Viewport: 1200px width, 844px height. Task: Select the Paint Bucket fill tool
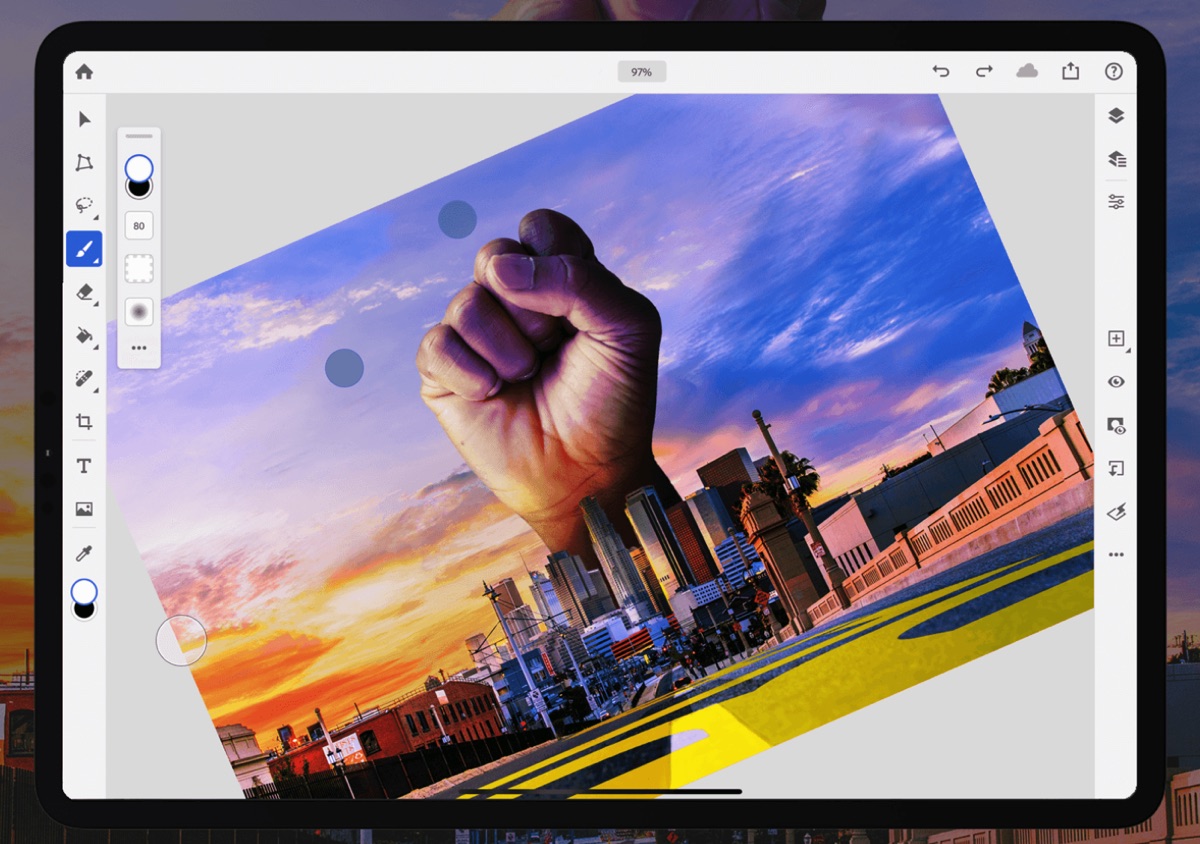coord(84,335)
